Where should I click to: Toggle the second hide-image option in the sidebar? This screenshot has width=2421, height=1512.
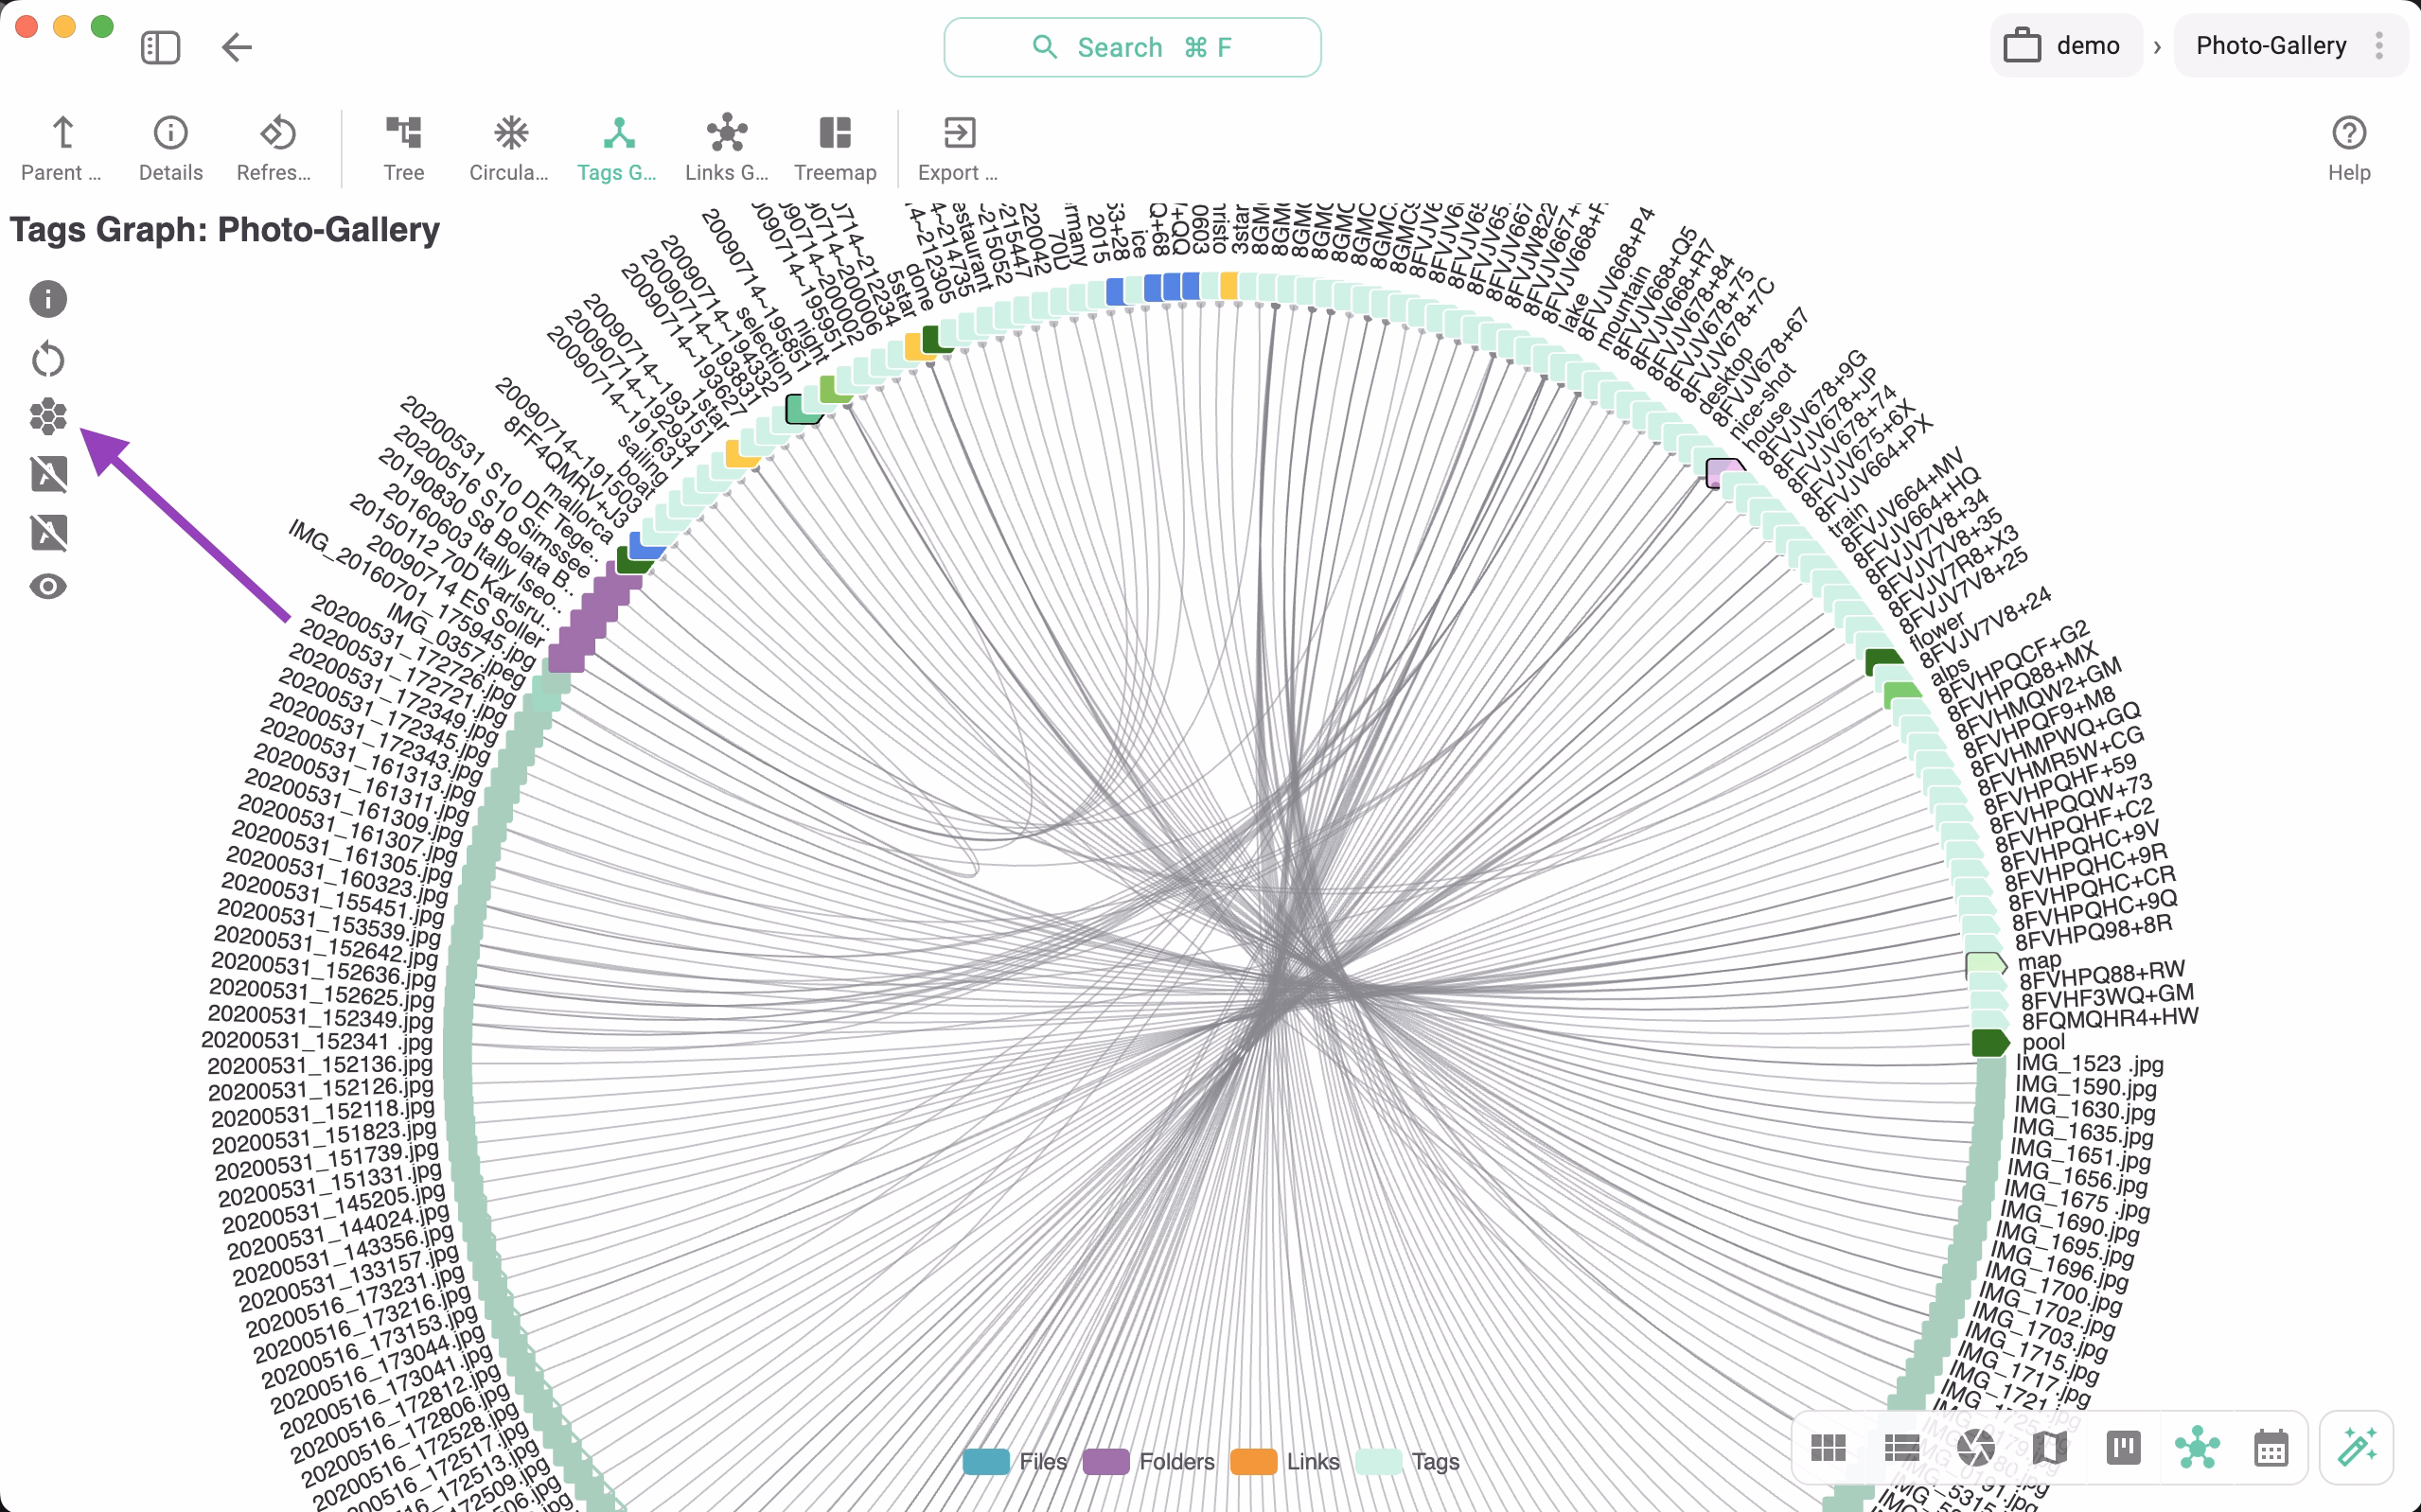pyautogui.click(x=47, y=531)
